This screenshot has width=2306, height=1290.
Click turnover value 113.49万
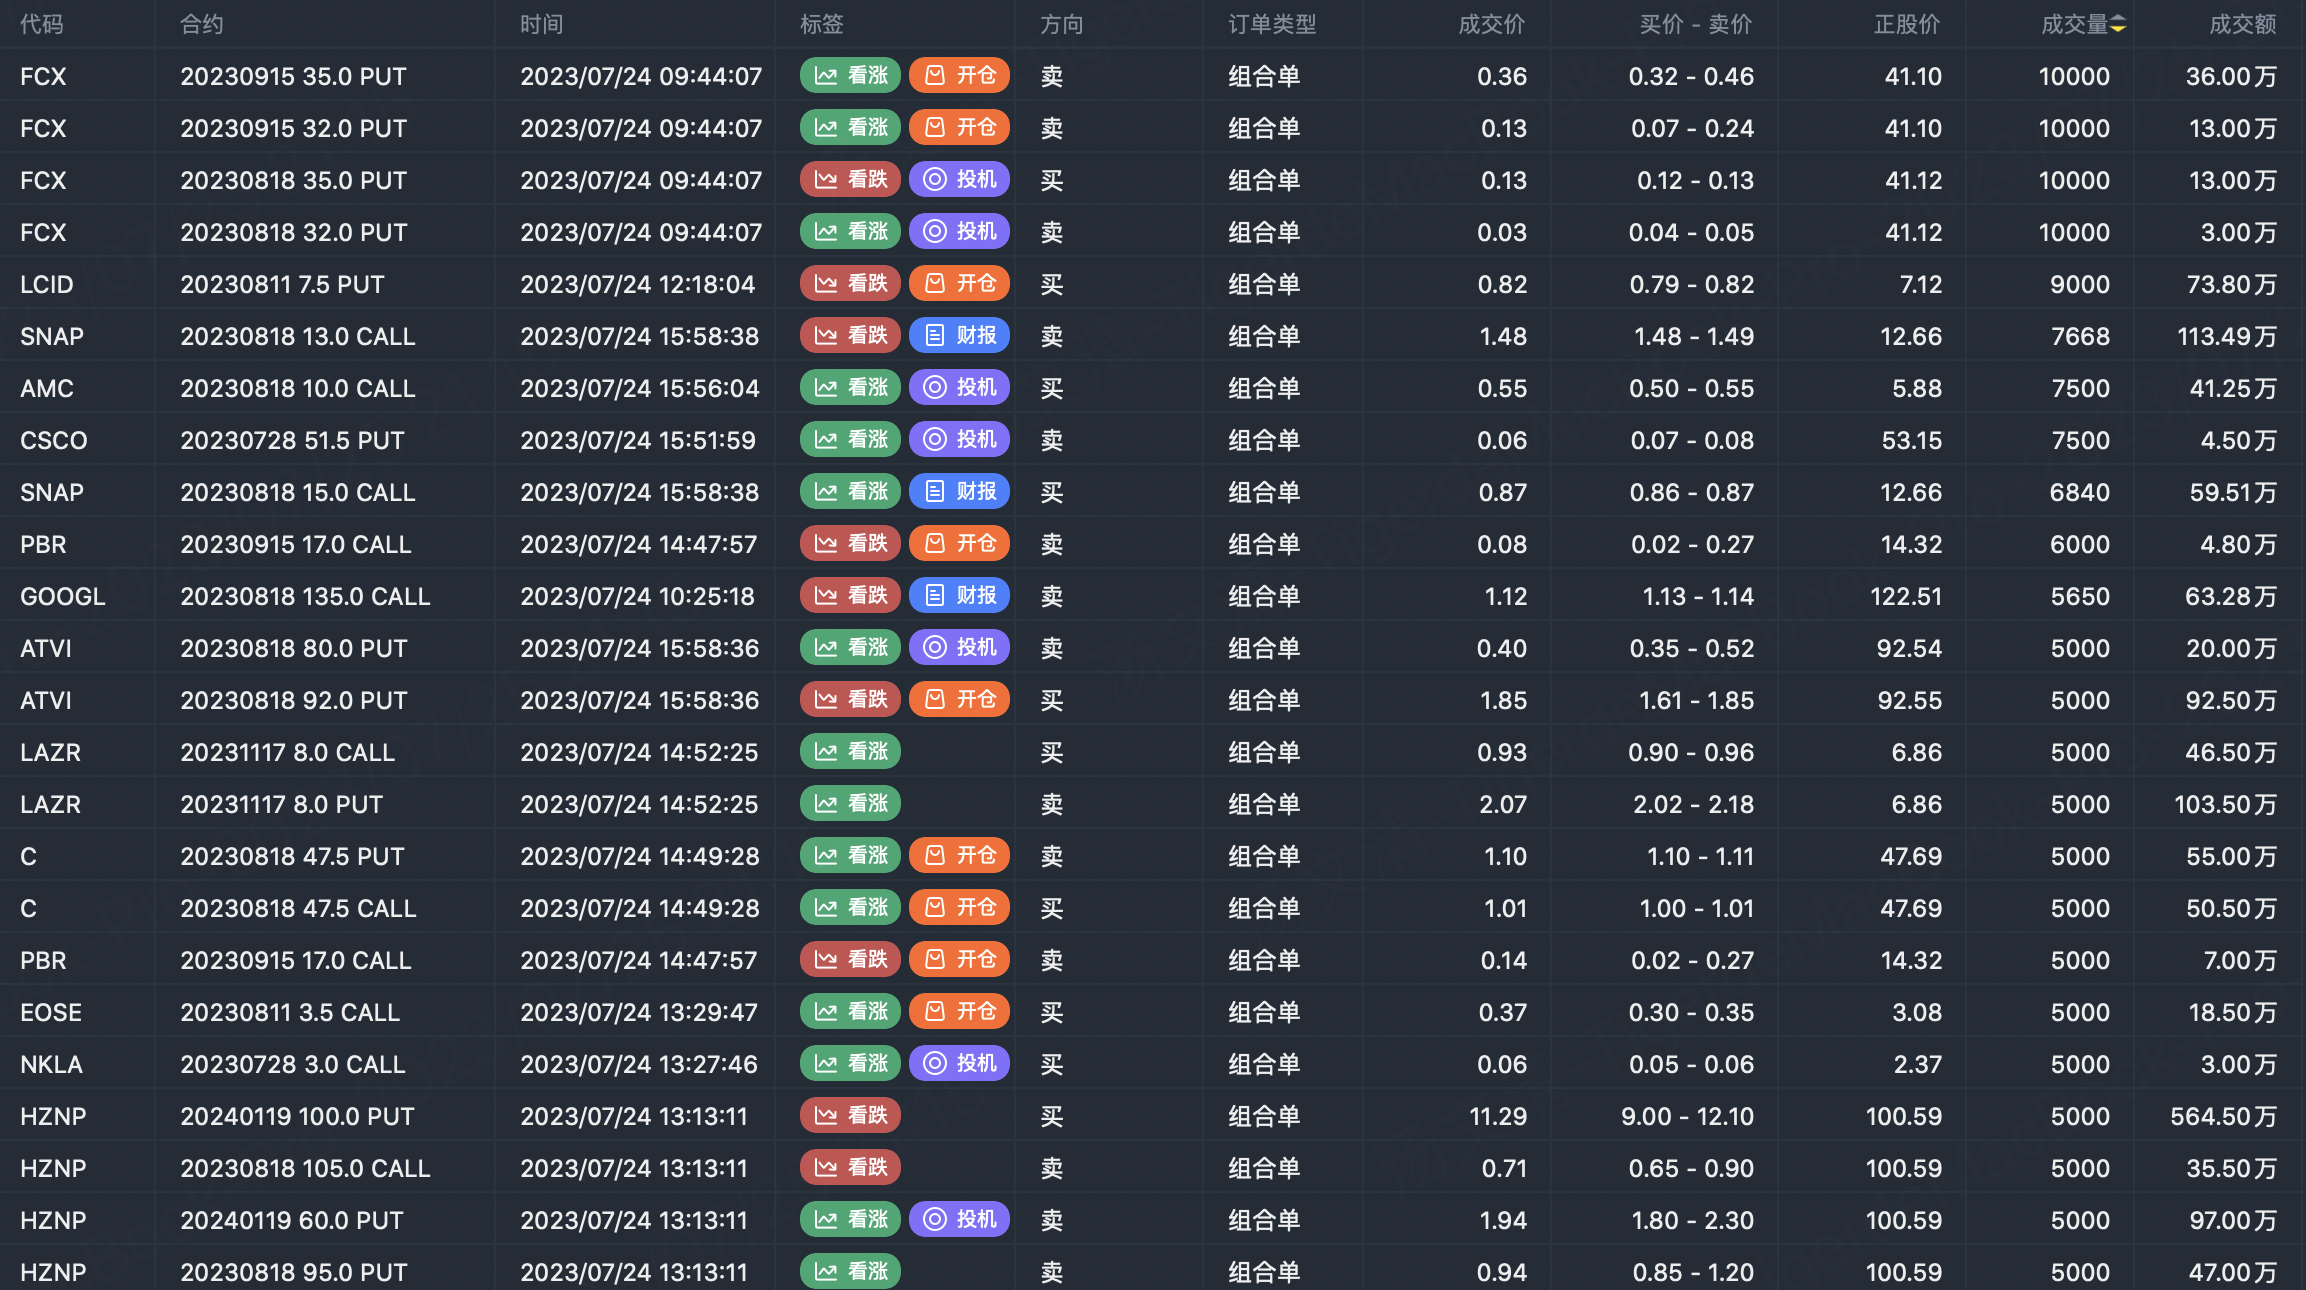point(2227,337)
